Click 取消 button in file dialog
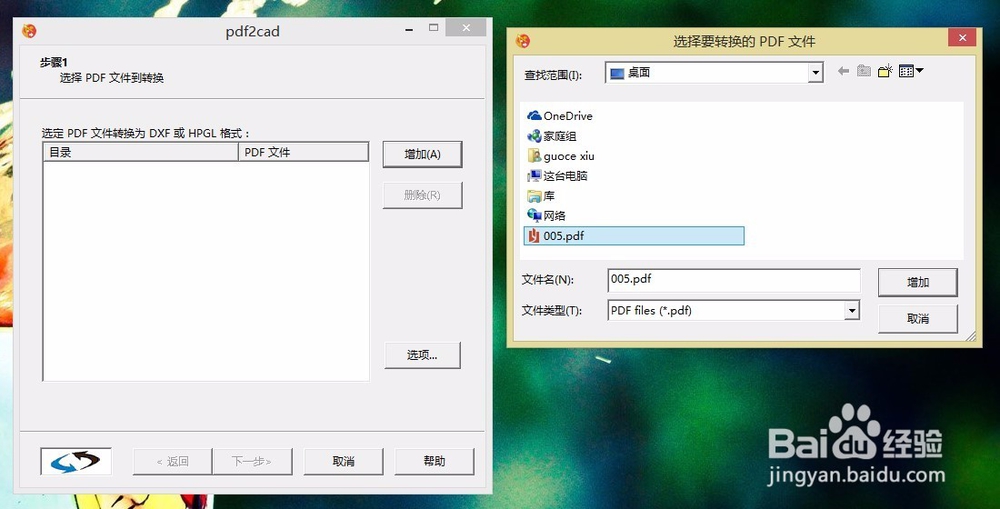1000x509 pixels. click(918, 318)
